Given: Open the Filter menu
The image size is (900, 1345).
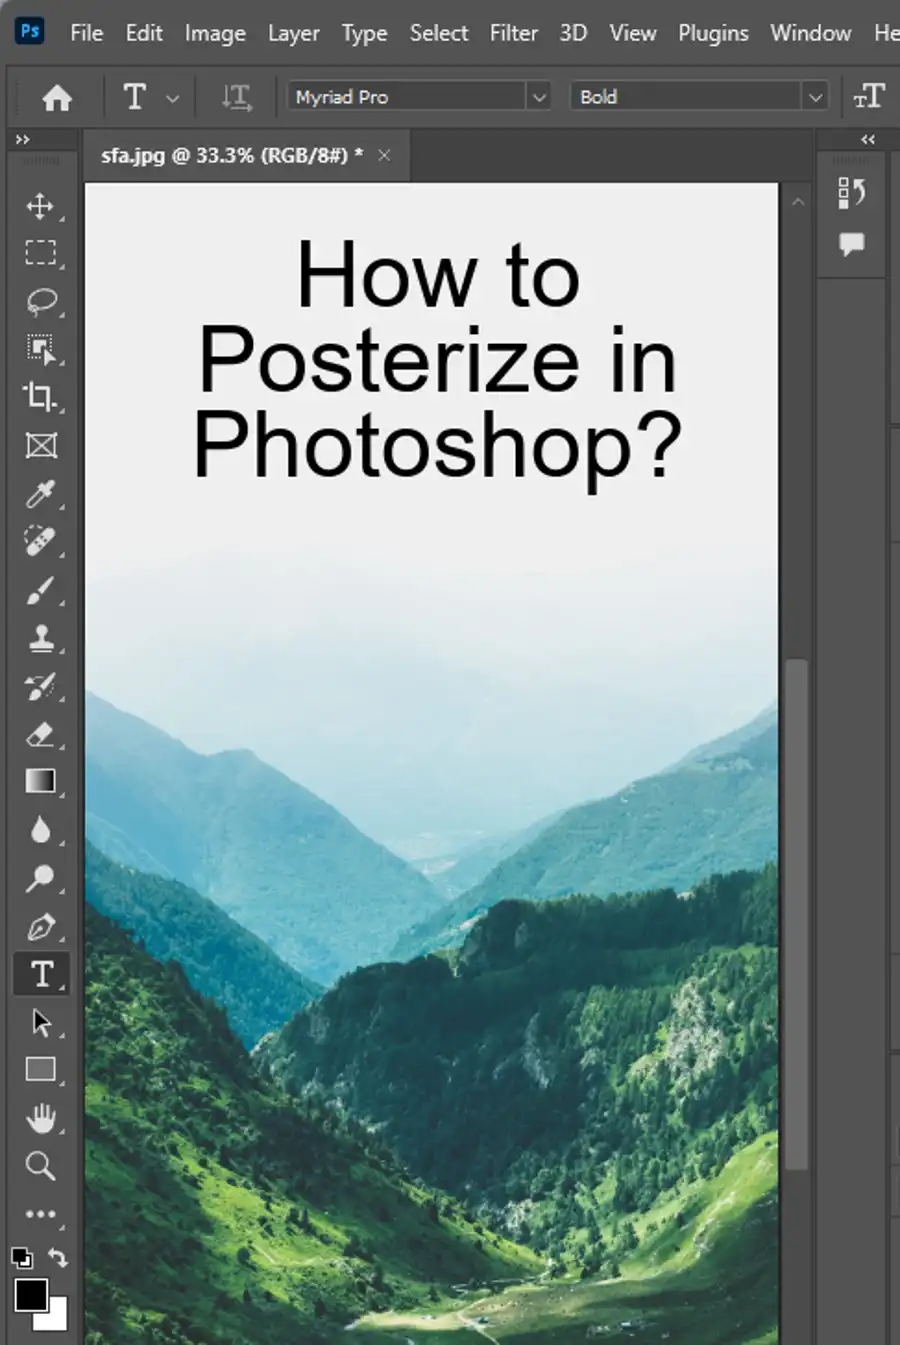Looking at the screenshot, I should point(514,33).
